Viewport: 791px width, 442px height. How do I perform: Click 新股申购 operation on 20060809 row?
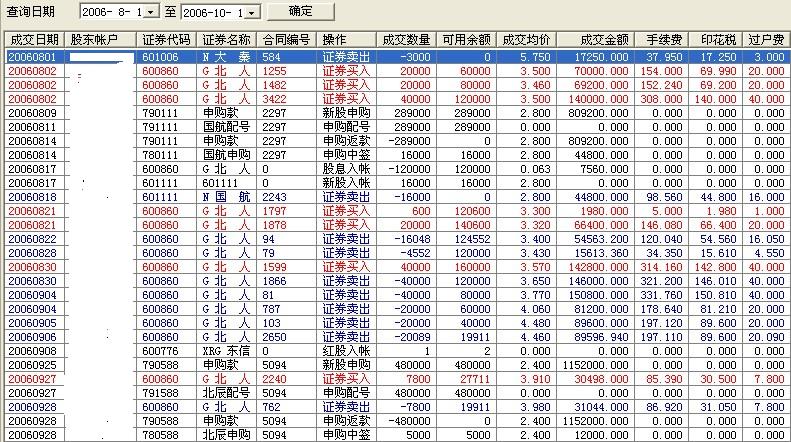click(346, 113)
